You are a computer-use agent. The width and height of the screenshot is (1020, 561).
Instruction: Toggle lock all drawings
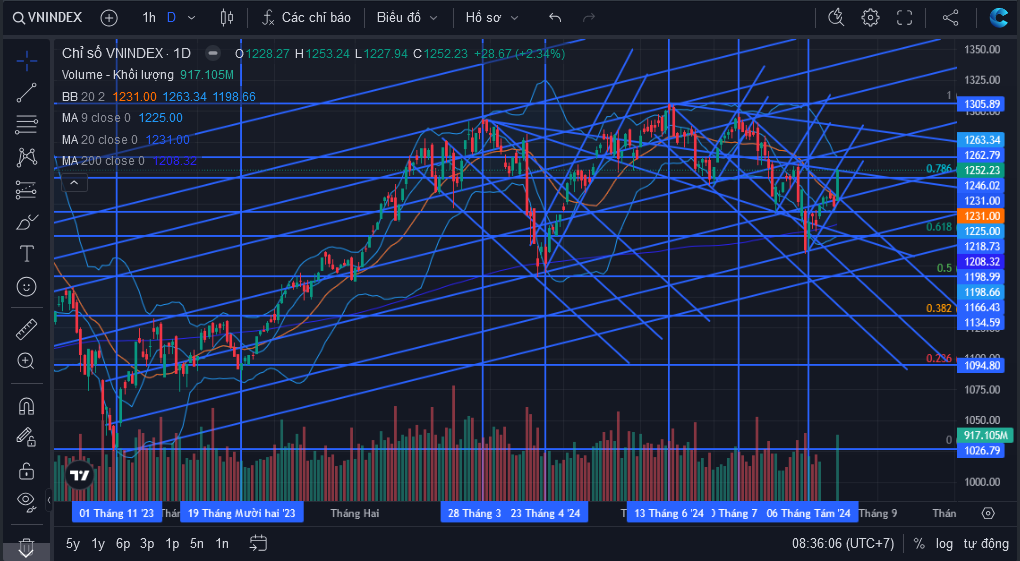pos(27,469)
